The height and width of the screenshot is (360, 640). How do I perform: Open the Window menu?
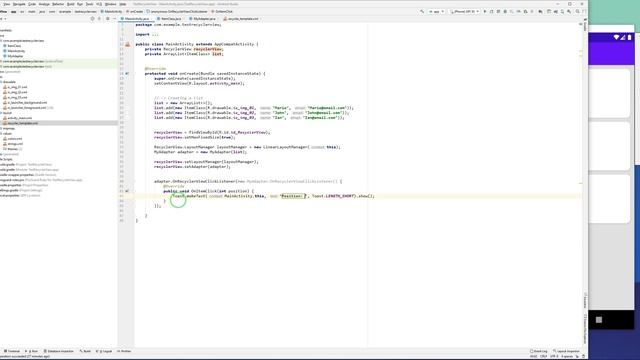coord(110,4)
